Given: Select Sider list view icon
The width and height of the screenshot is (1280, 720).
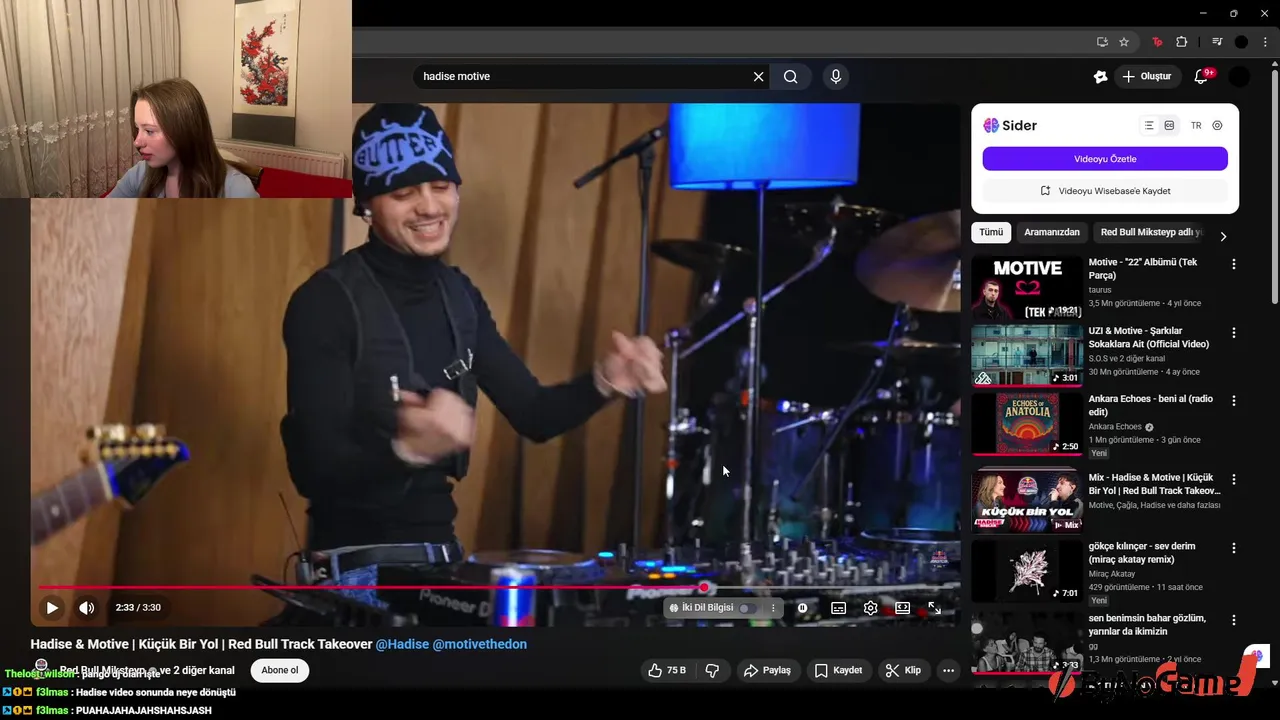Looking at the screenshot, I should click(x=1149, y=125).
